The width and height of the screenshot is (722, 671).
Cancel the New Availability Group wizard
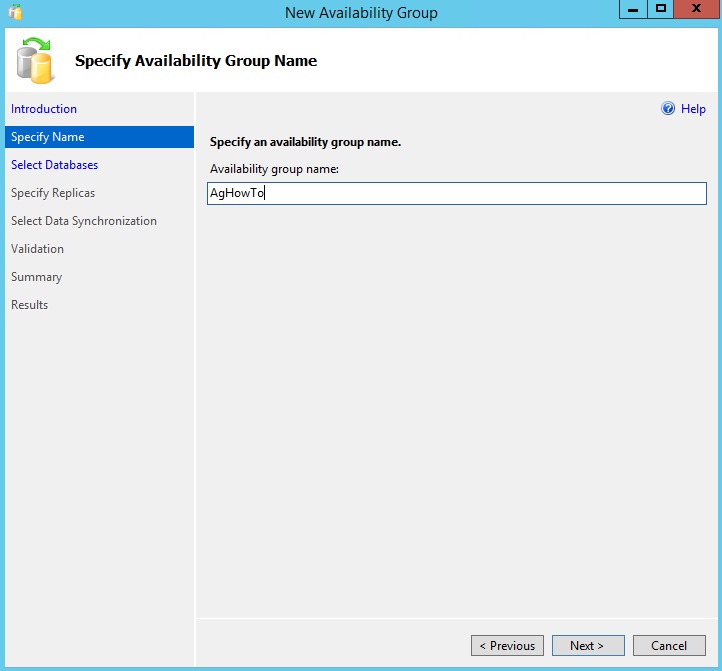click(669, 645)
